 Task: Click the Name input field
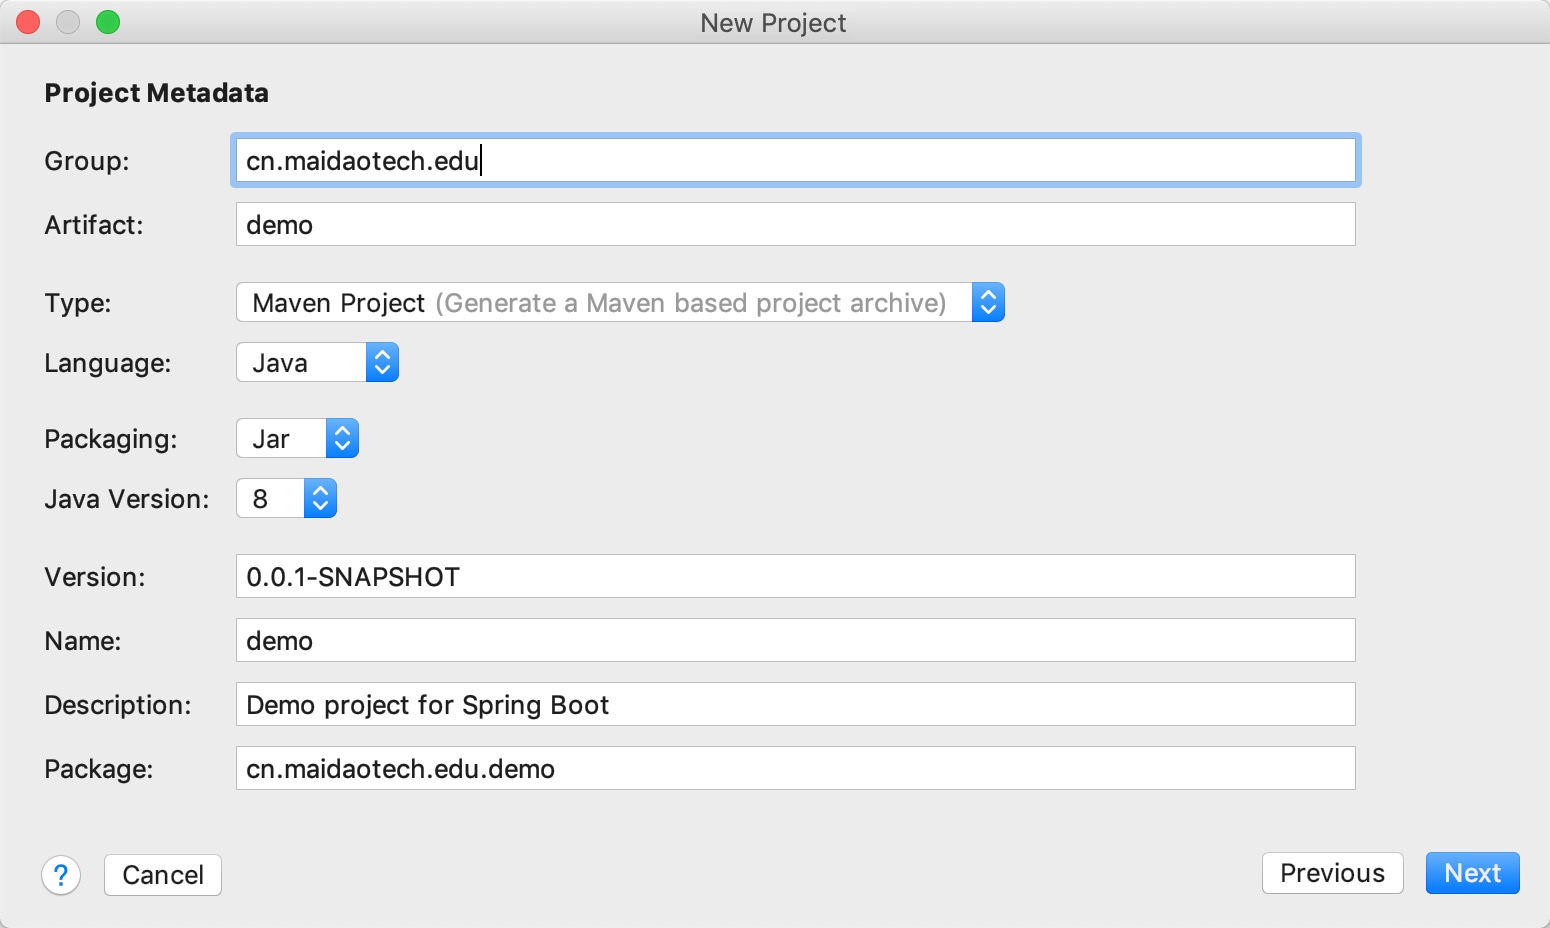[795, 640]
